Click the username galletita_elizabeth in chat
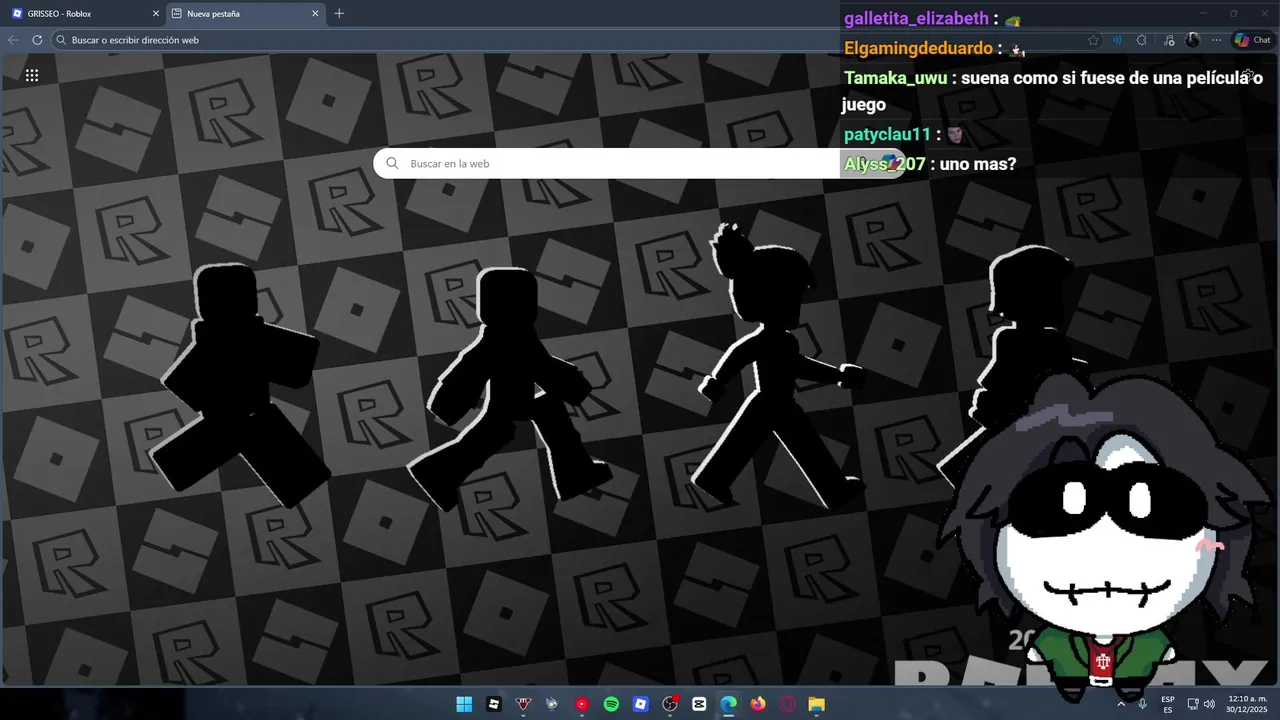1280x720 pixels. (916, 18)
